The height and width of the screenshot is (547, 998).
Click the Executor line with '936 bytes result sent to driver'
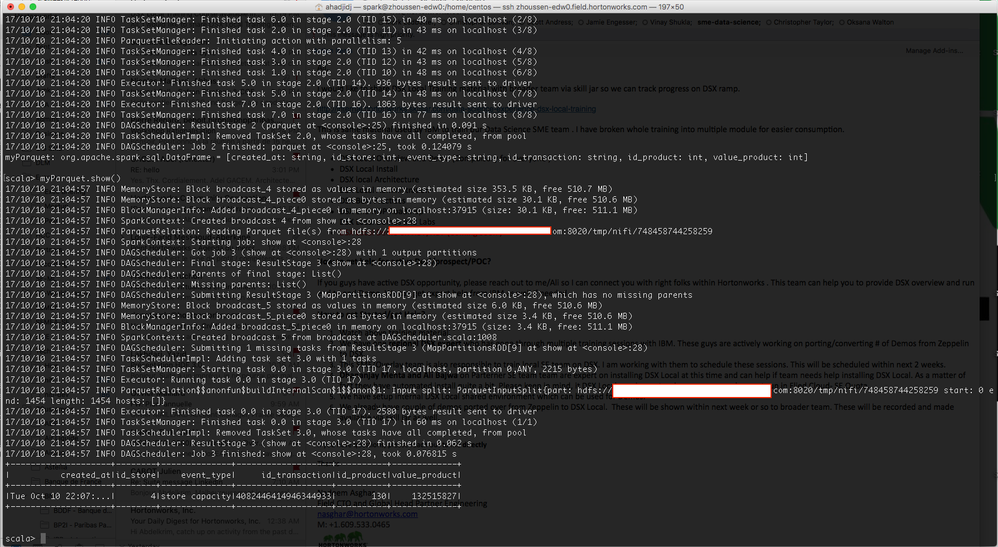(x=268, y=83)
